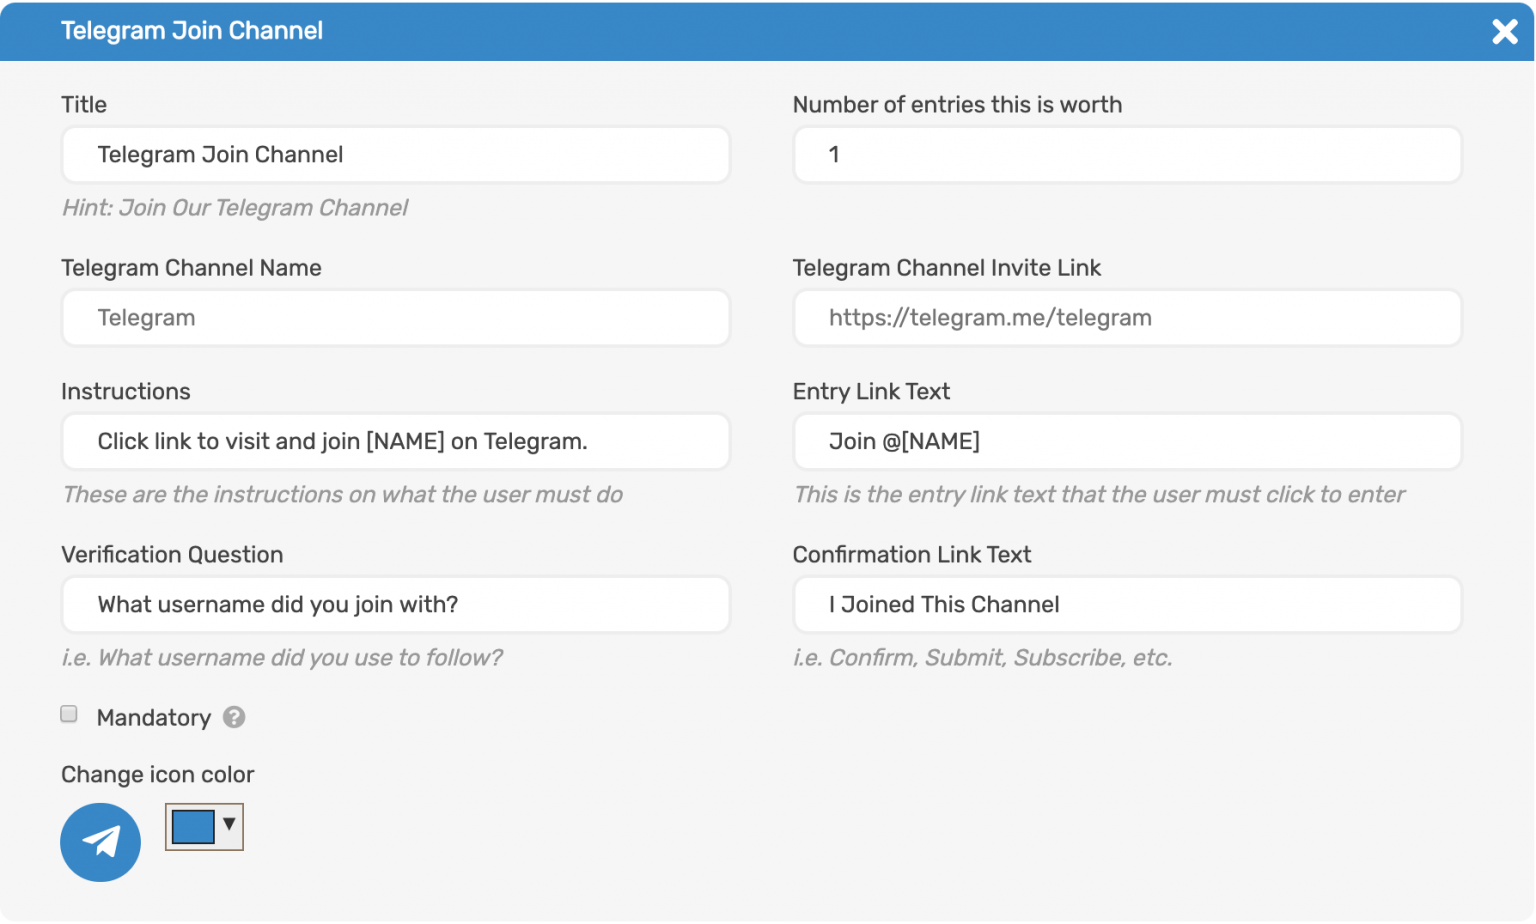Enable the Mandatory checkbox
Viewport: 1536px width, 924px height.
pyautogui.click(x=69, y=714)
